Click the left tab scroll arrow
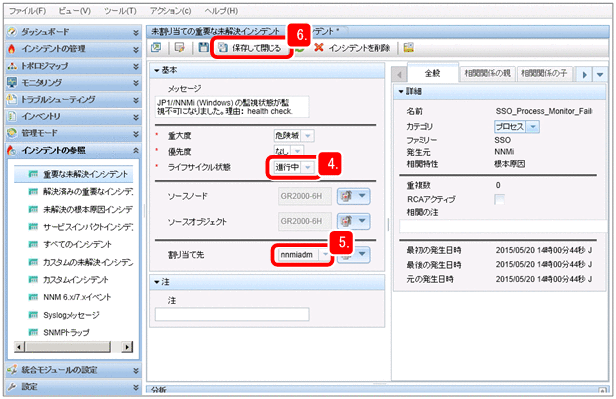Image resolution: width=616 pixels, height=399 pixels. [400, 74]
